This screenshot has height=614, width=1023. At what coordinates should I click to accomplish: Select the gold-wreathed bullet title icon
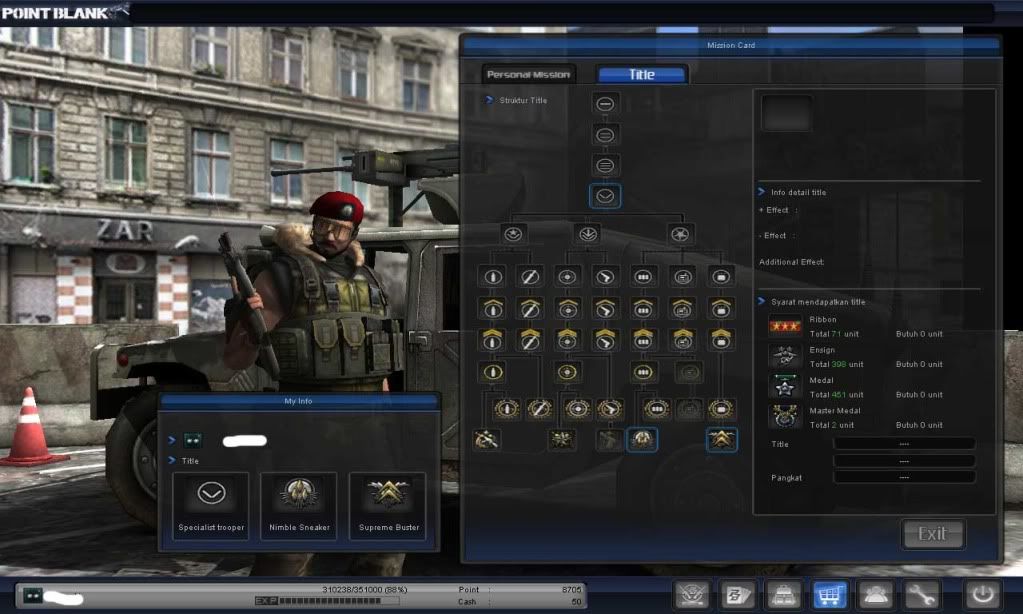point(506,409)
